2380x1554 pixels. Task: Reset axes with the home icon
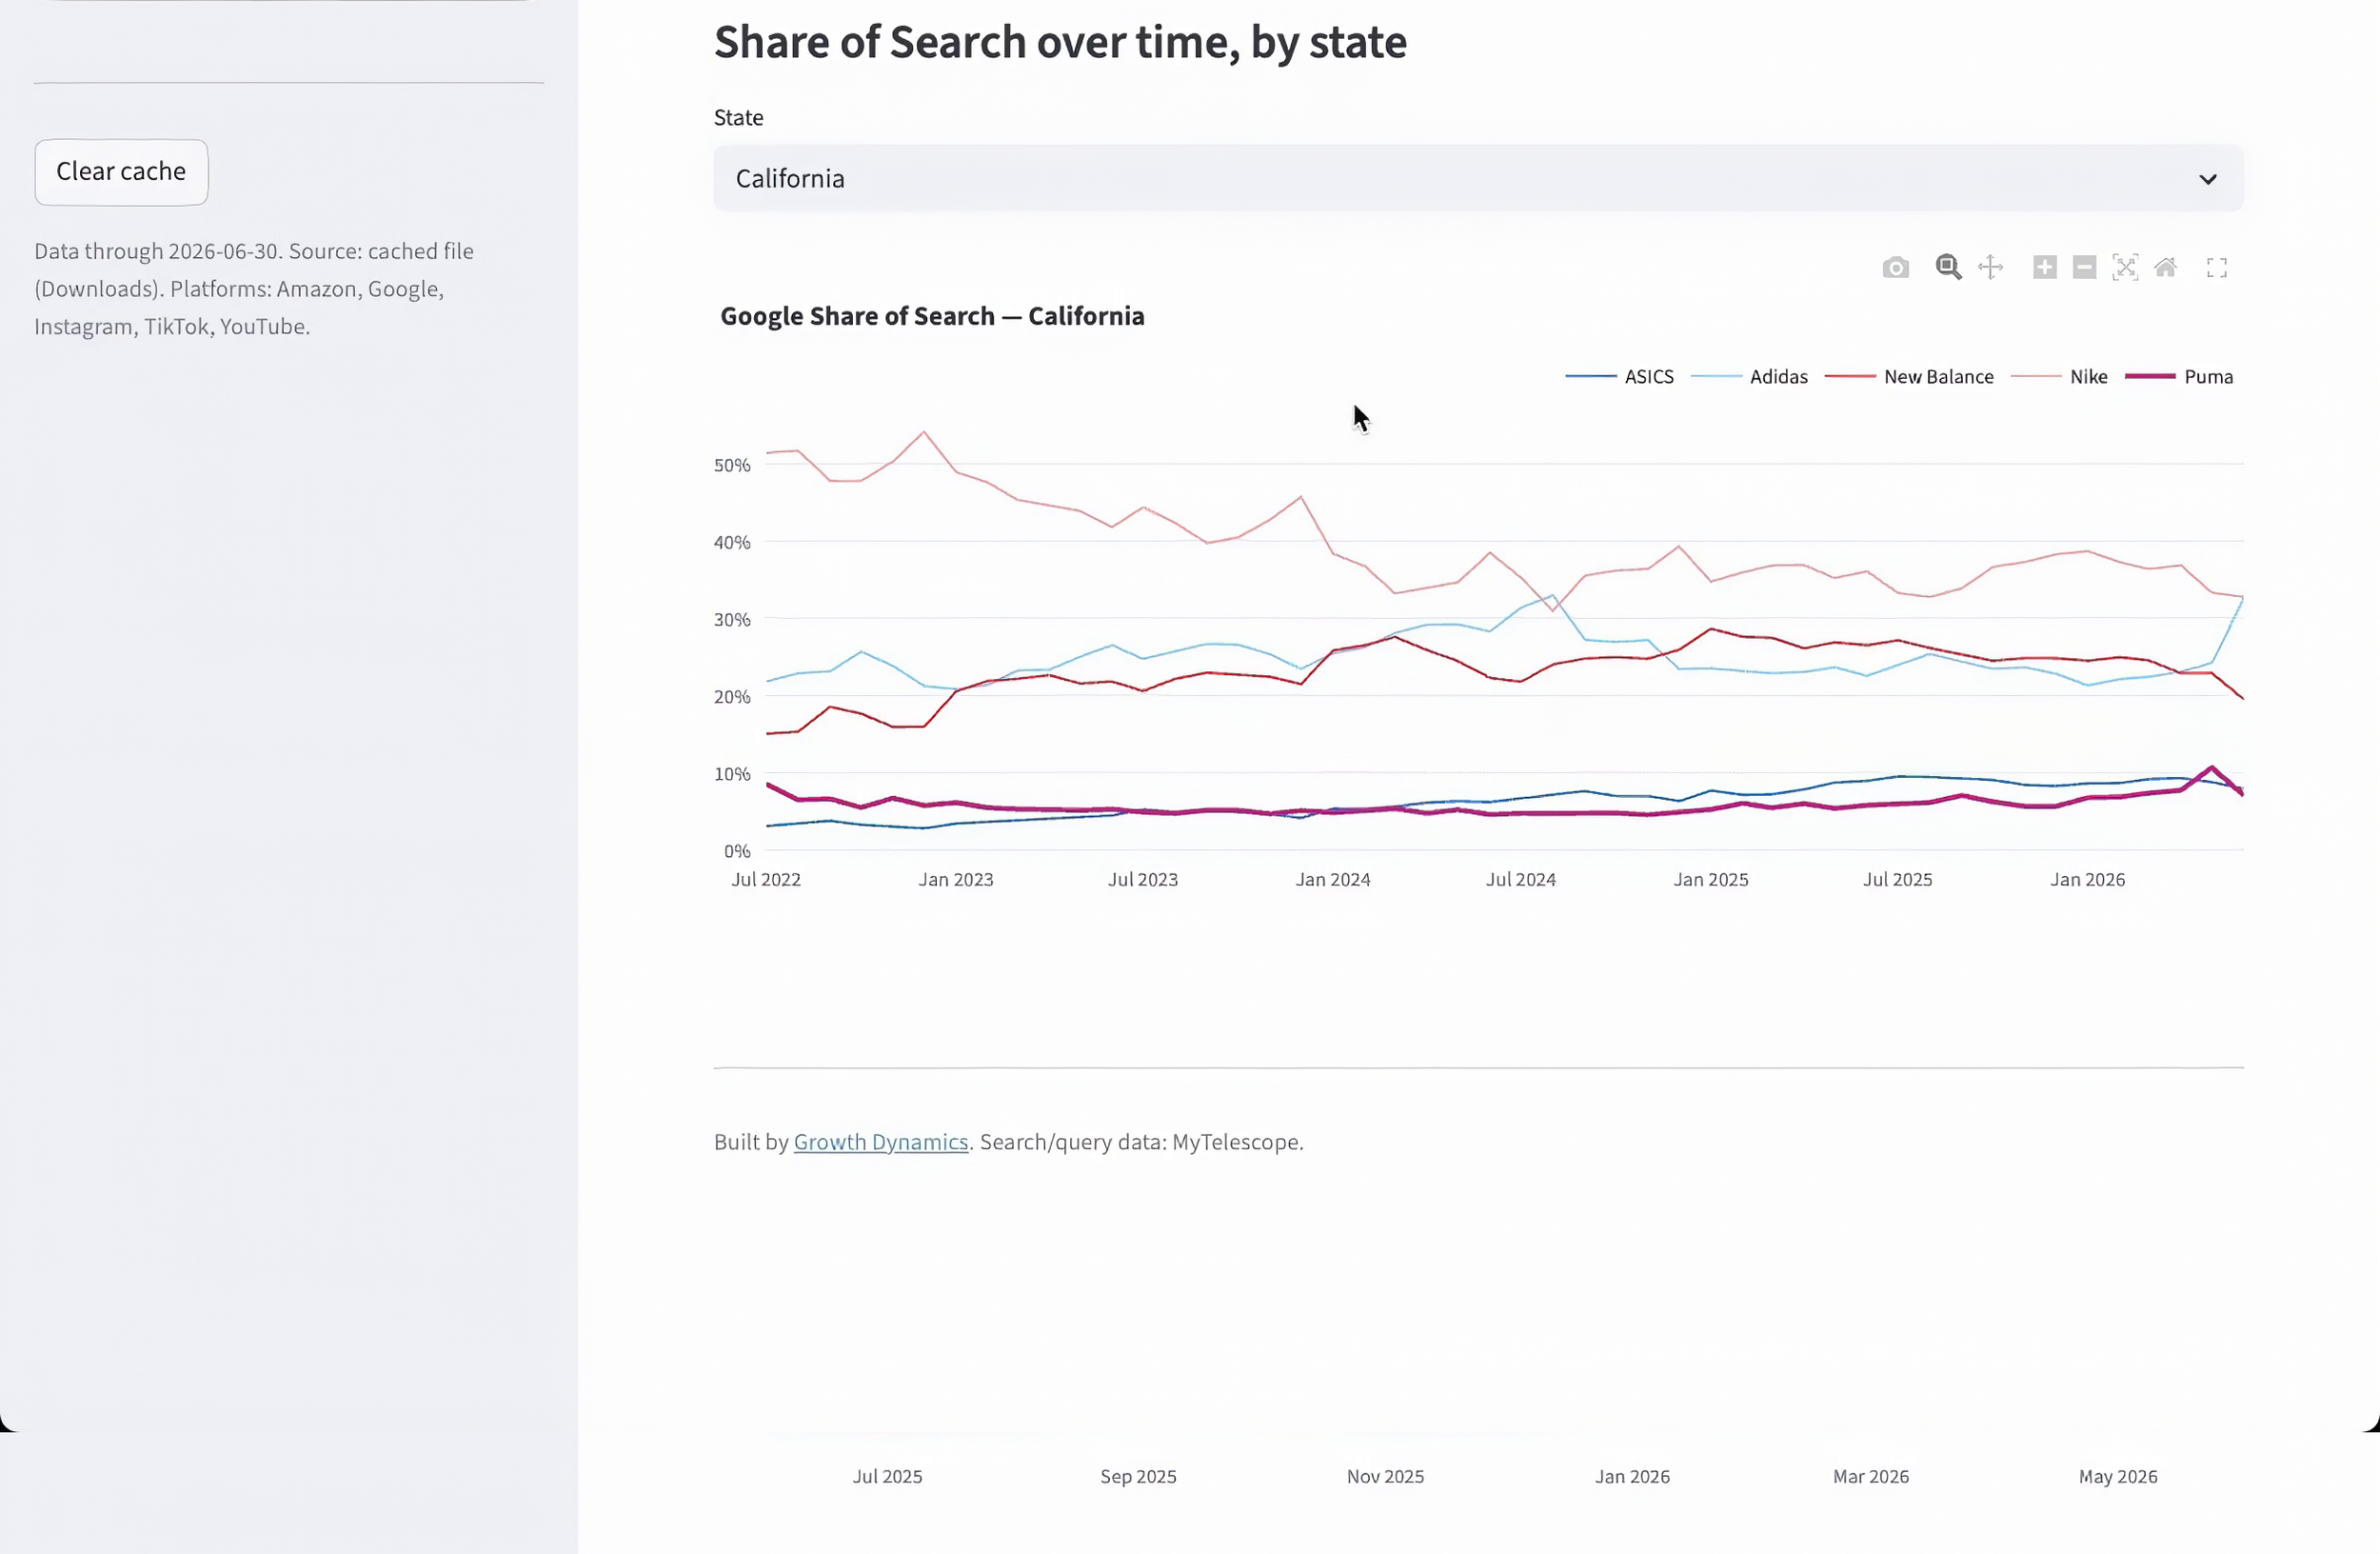(2165, 267)
